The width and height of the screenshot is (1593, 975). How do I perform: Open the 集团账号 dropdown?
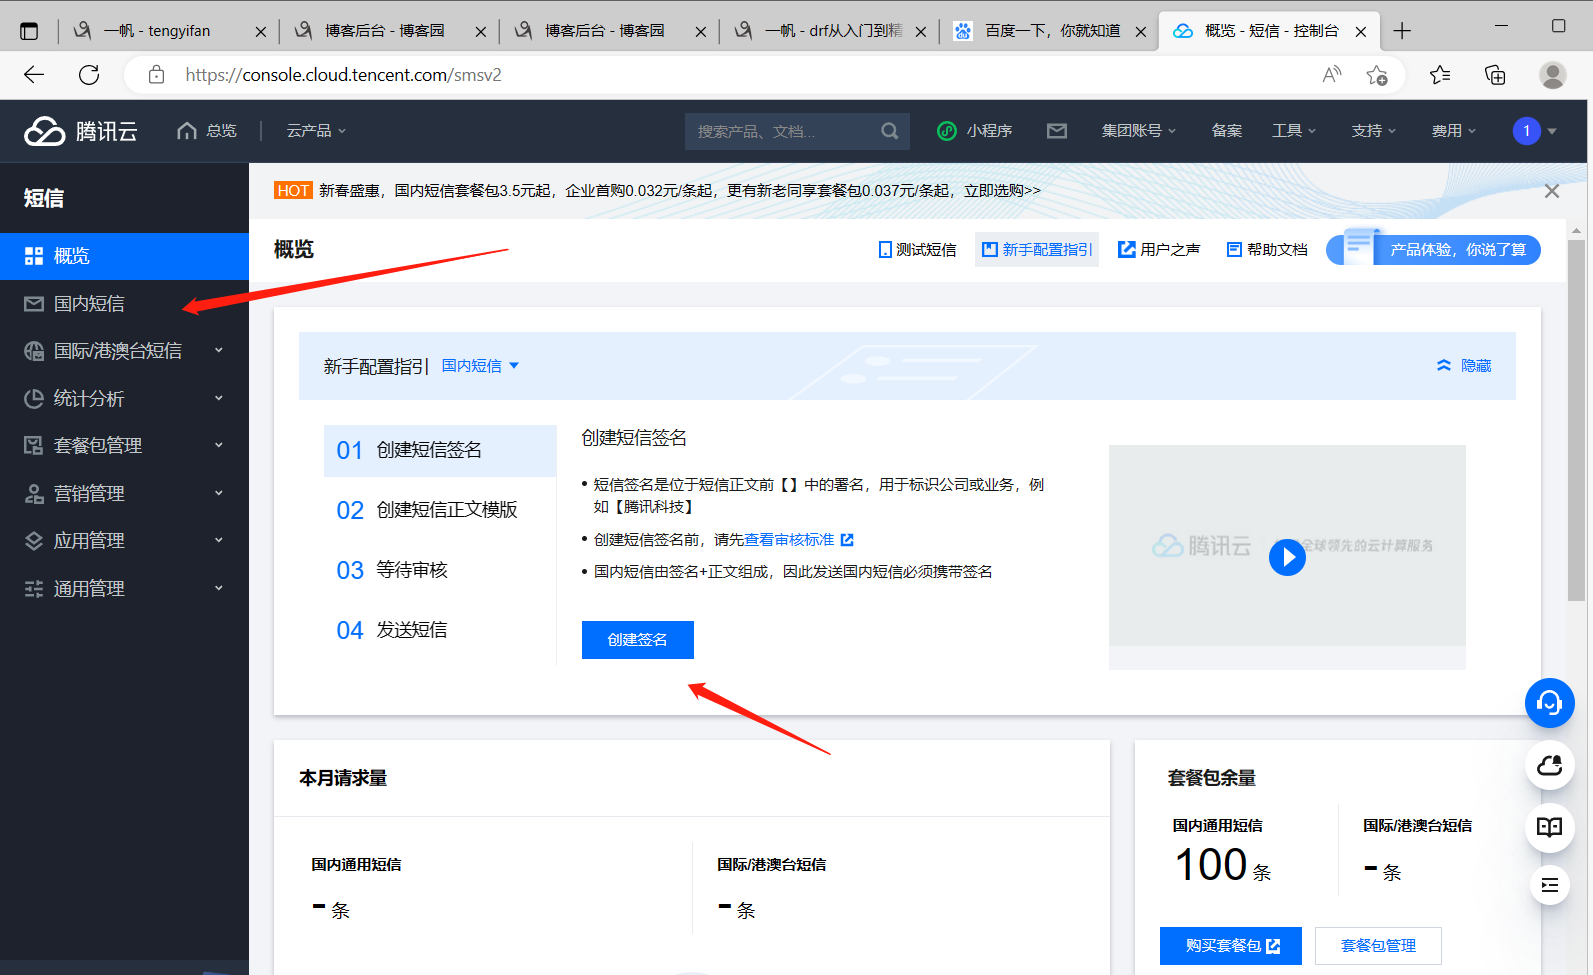tap(1139, 131)
